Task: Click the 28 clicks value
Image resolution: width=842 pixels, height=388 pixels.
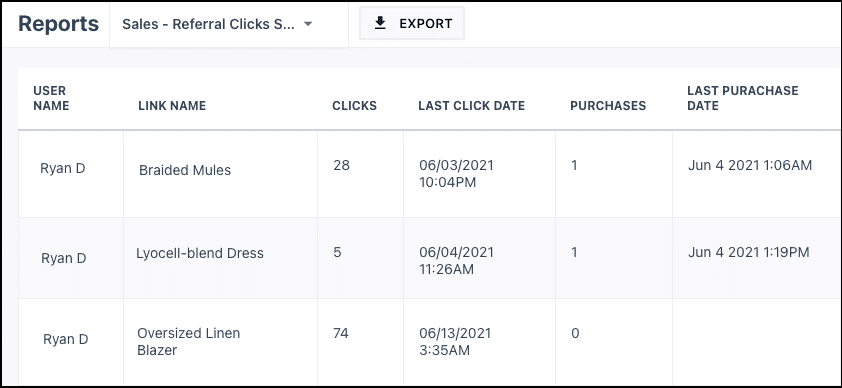Action: pos(341,165)
